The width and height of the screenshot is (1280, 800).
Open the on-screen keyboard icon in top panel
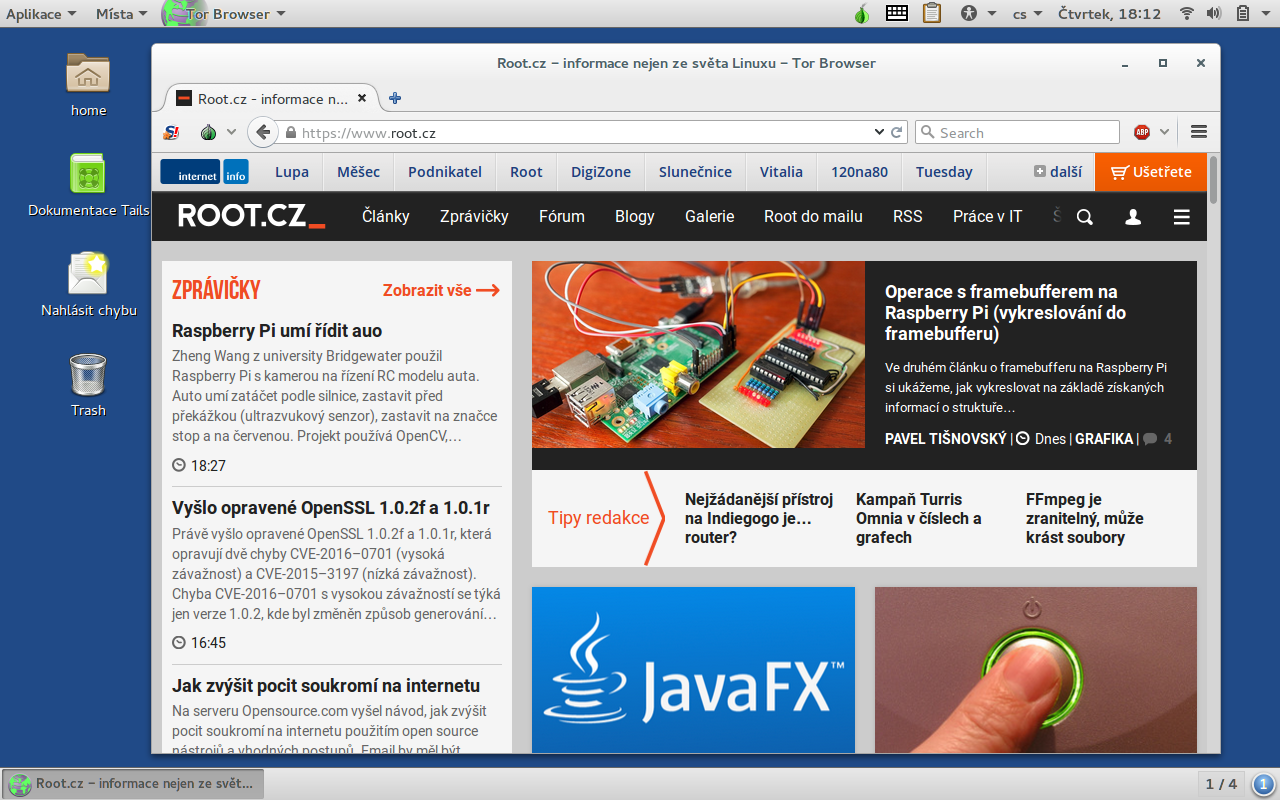[897, 13]
